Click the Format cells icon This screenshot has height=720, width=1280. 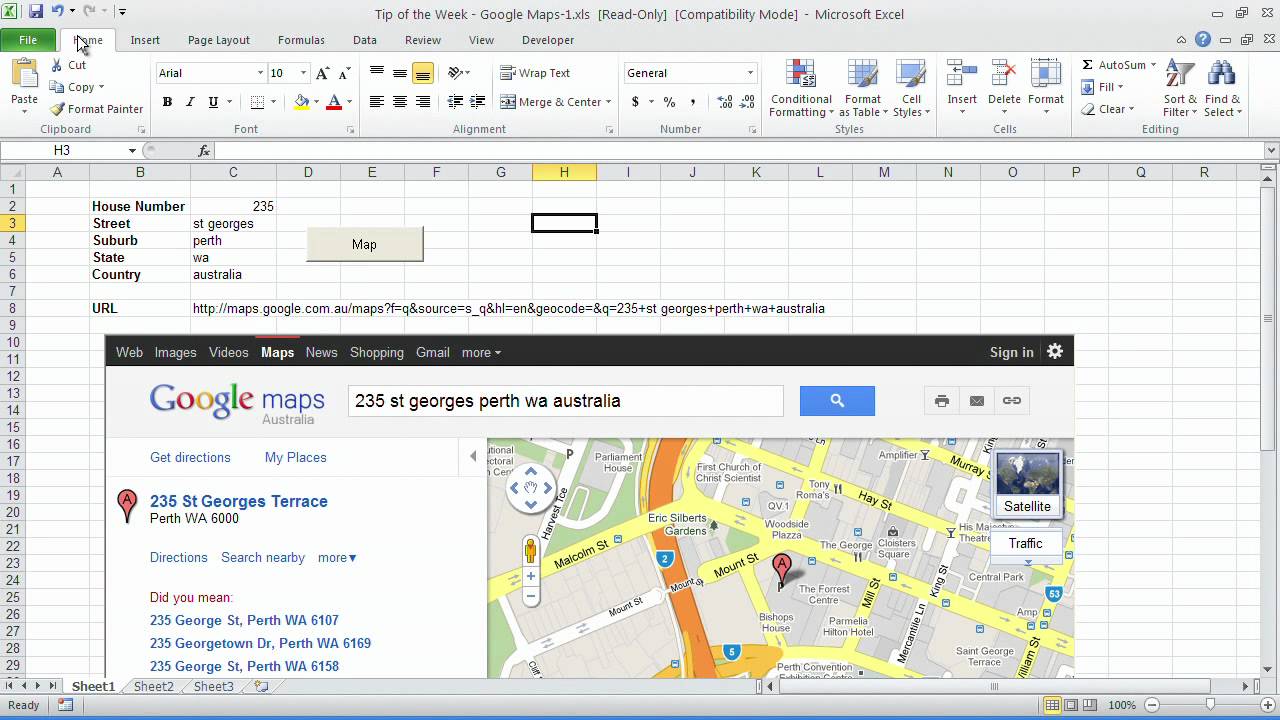(1045, 75)
